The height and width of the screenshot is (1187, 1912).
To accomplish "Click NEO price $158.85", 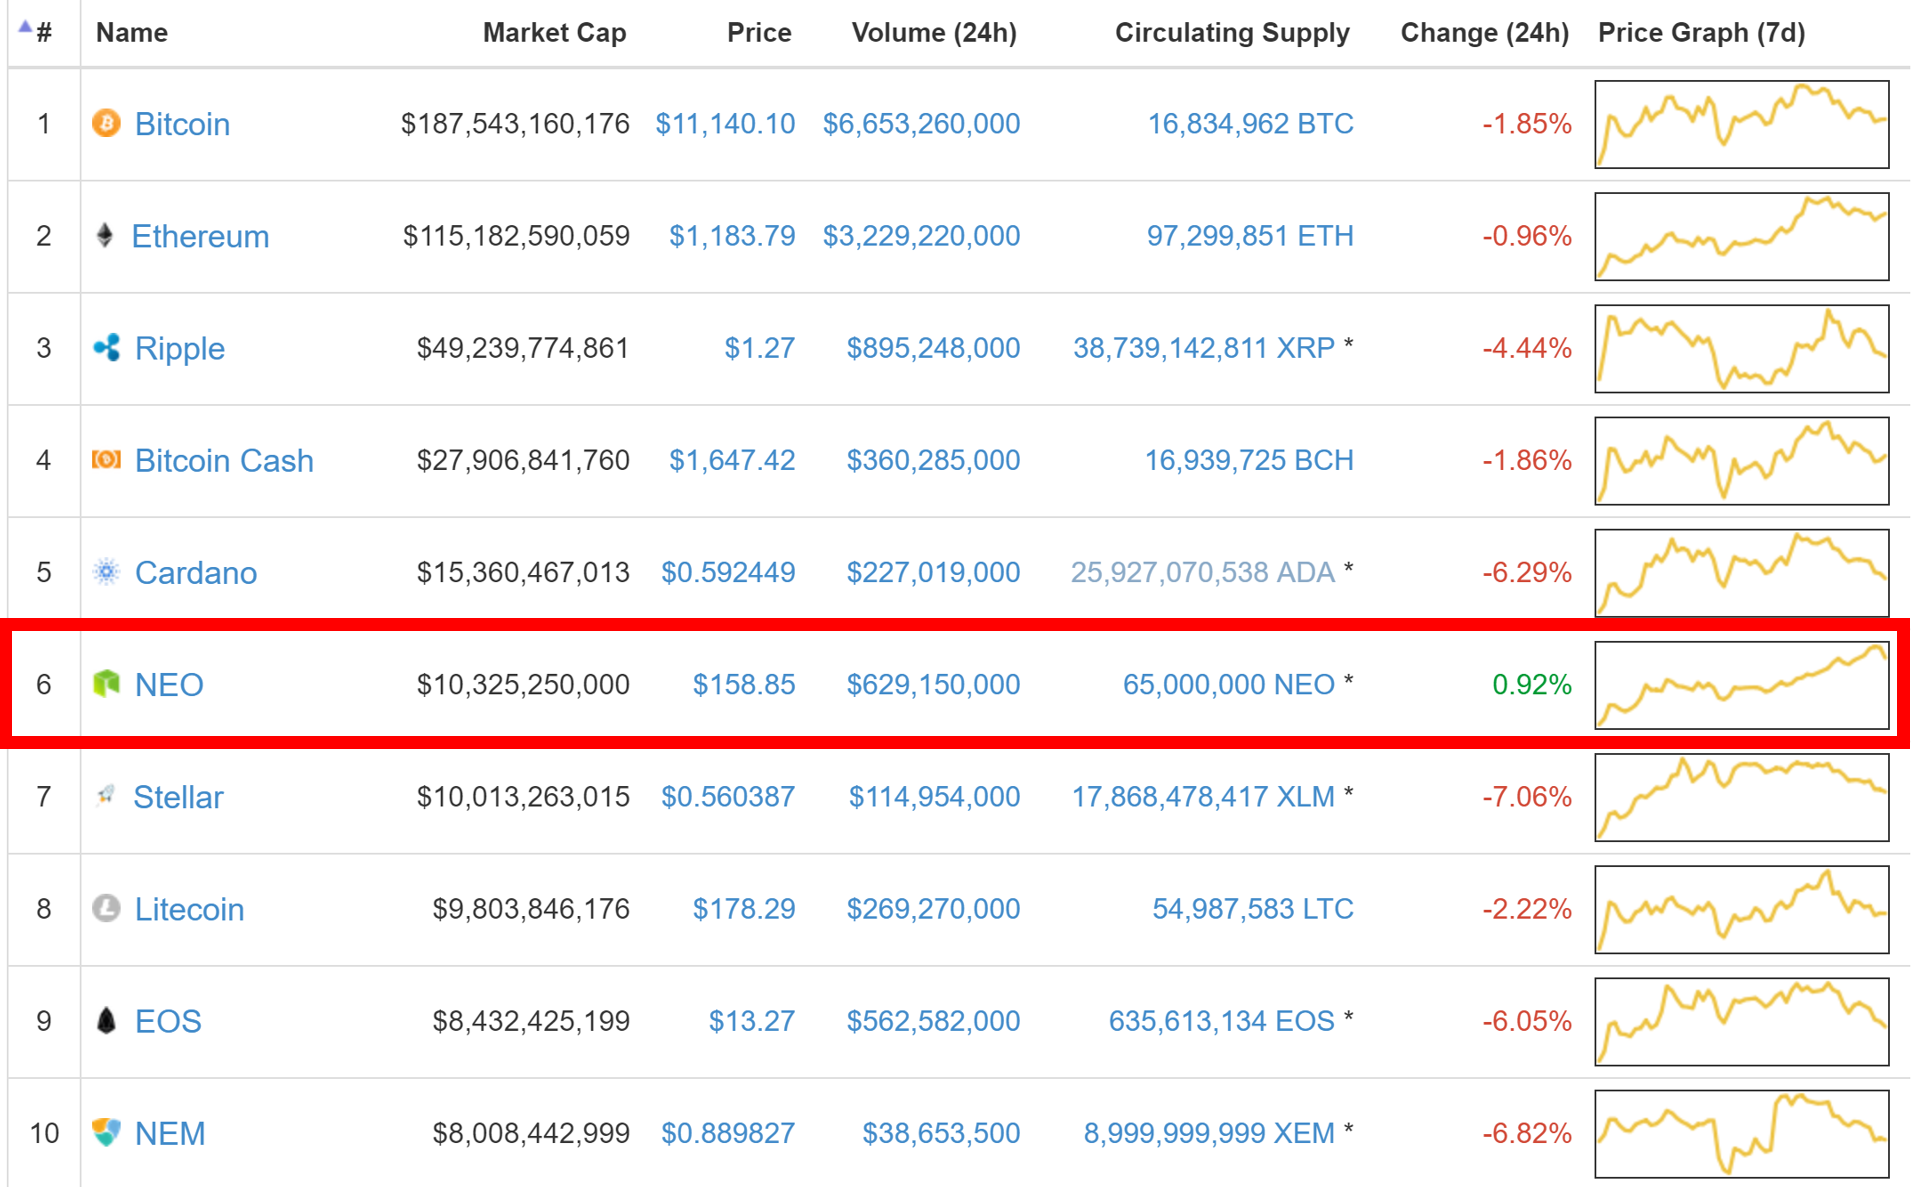I will pos(744,683).
